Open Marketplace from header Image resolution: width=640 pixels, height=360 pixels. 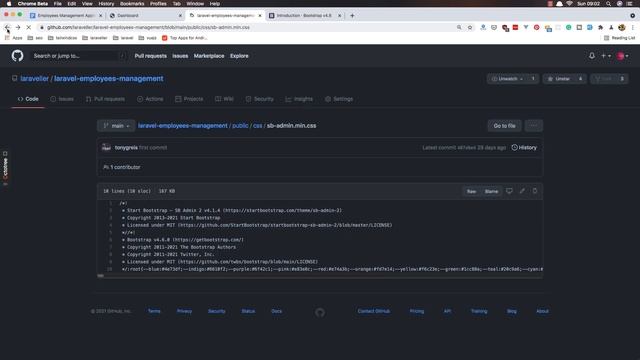pos(209,56)
